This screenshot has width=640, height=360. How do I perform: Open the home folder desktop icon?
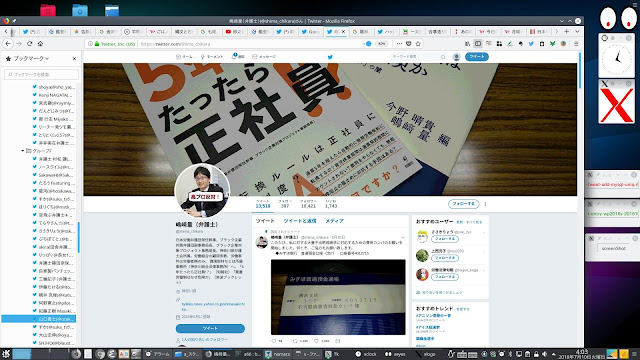click(x=80, y=10)
